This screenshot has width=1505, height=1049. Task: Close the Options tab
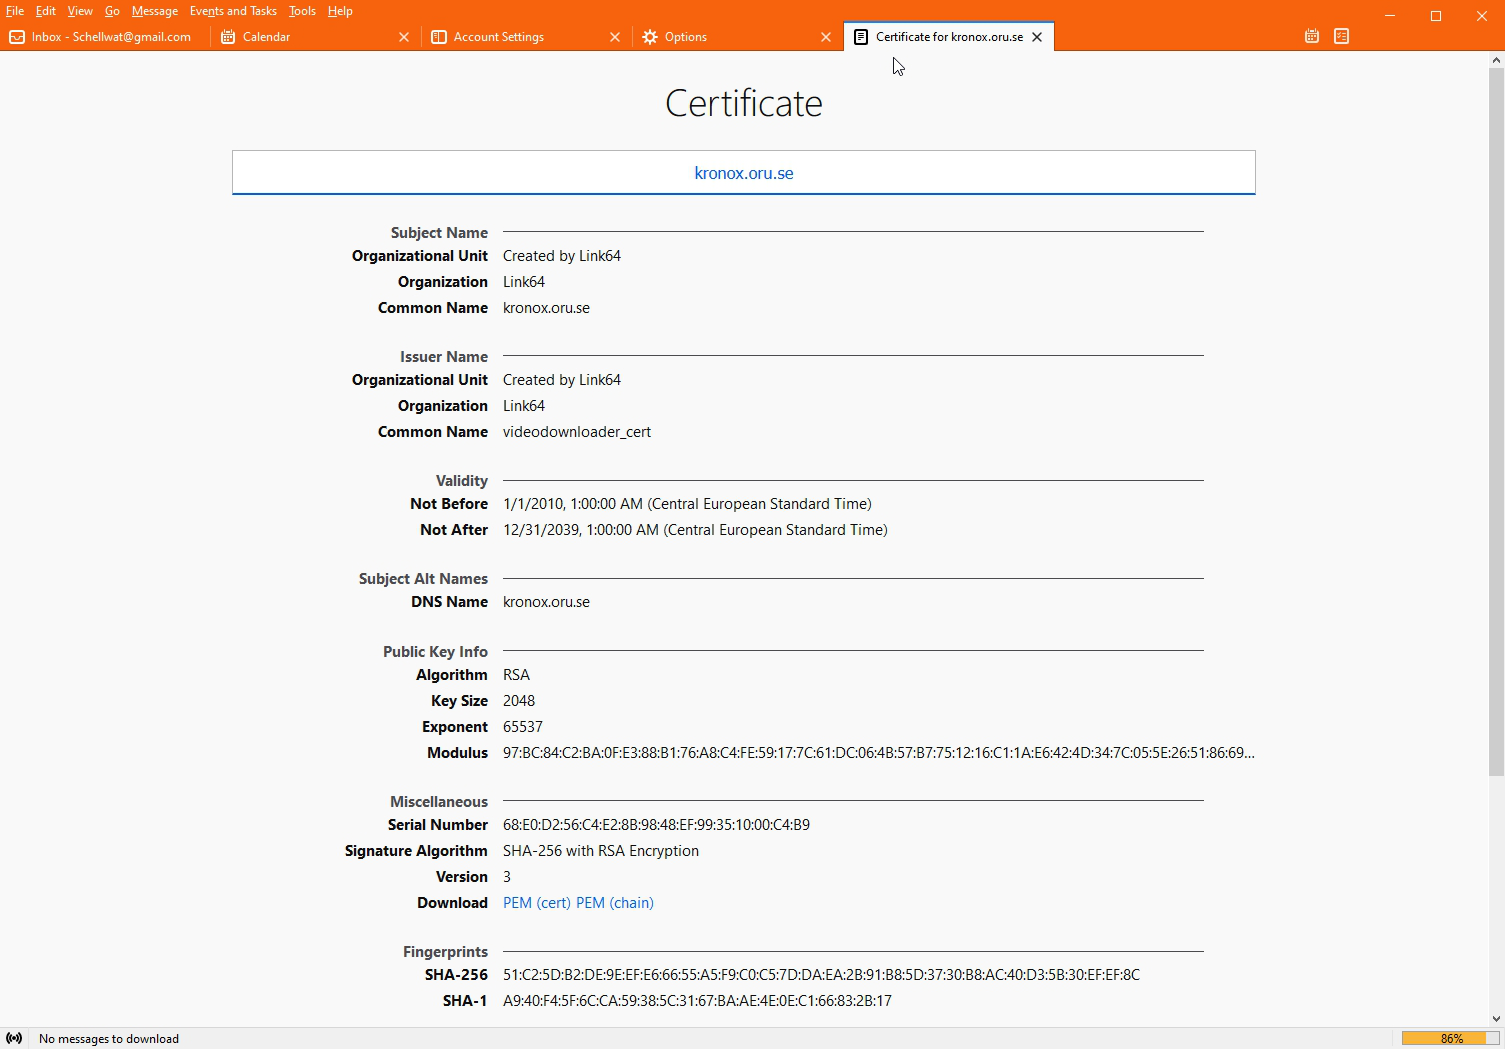(x=826, y=37)
